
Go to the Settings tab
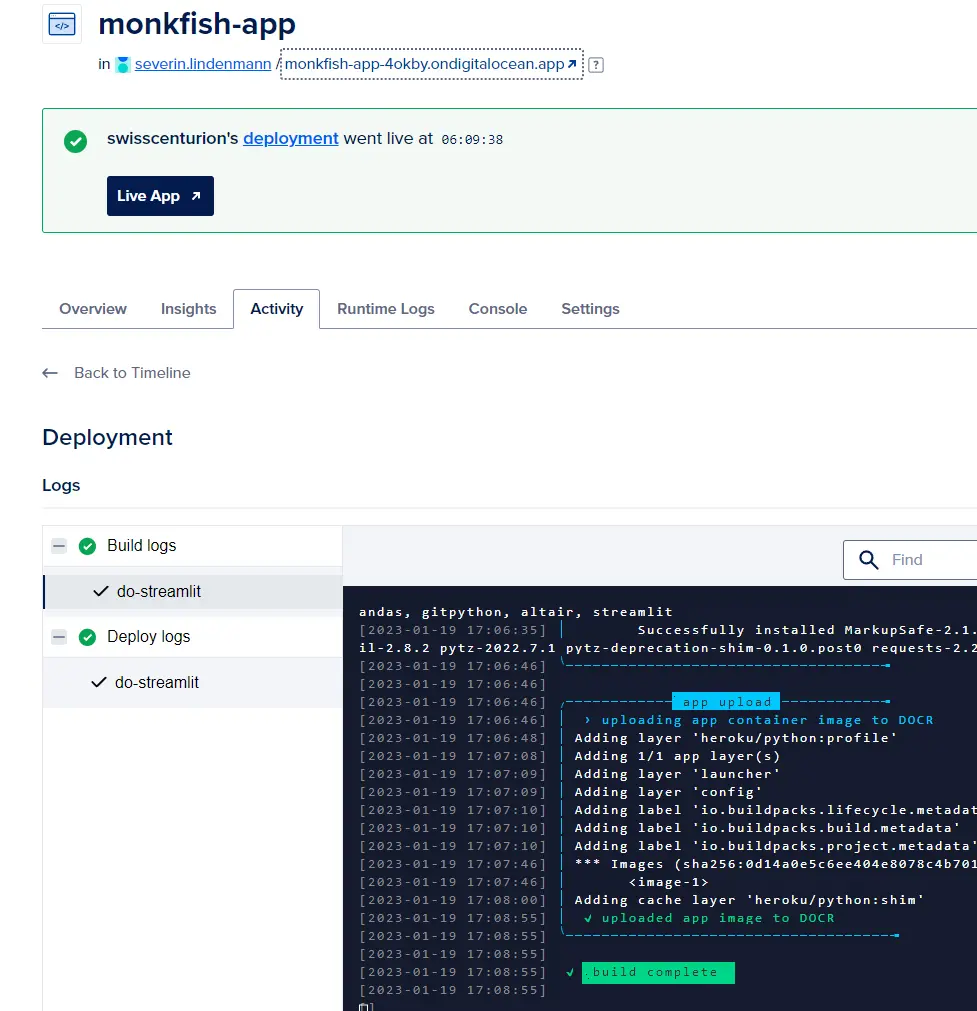(x=590, y=309)
